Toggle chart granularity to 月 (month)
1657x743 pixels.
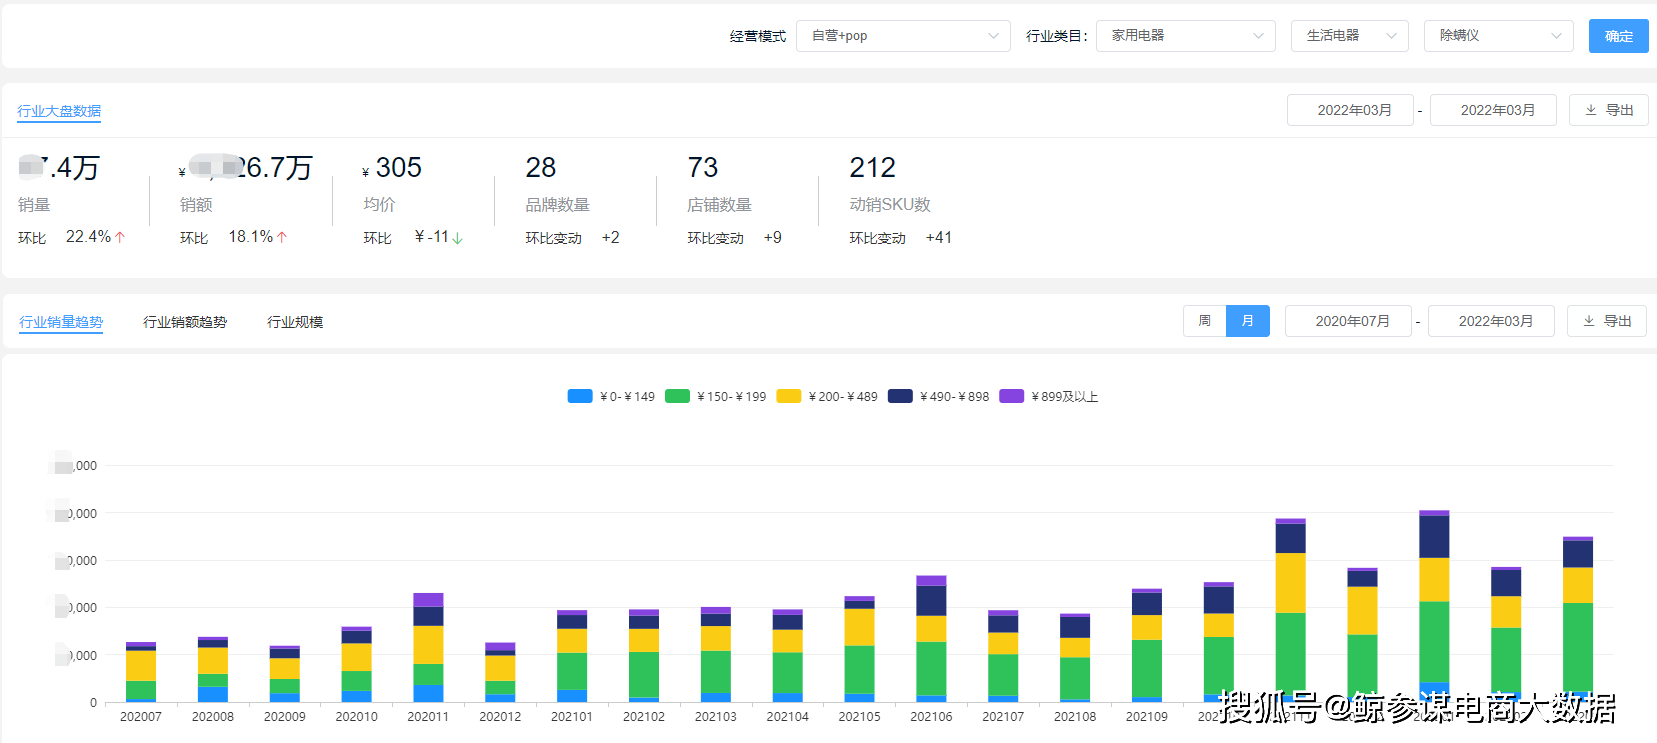[x=1248, y=321]
